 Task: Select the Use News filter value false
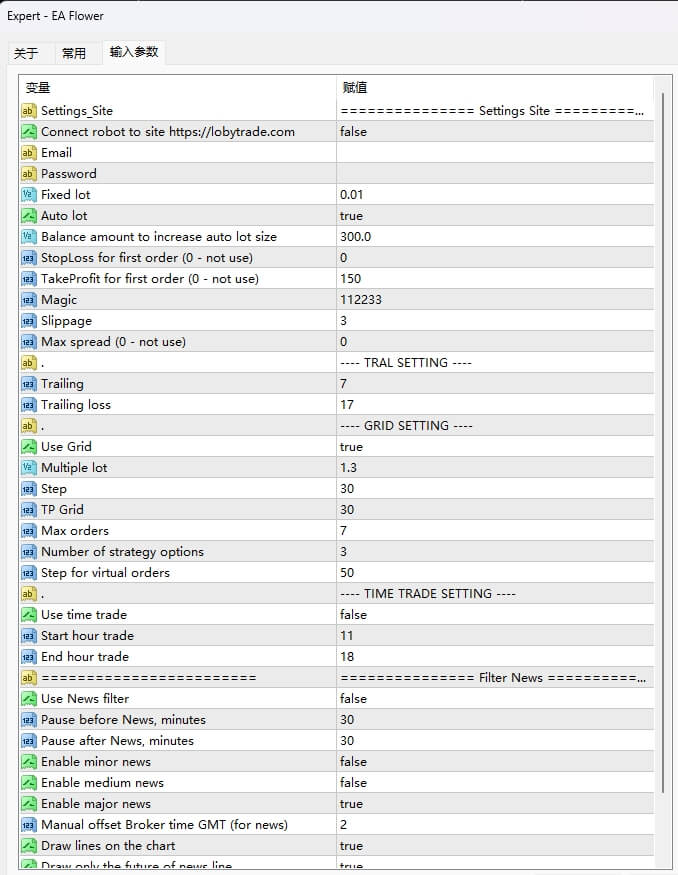[353, 699]
